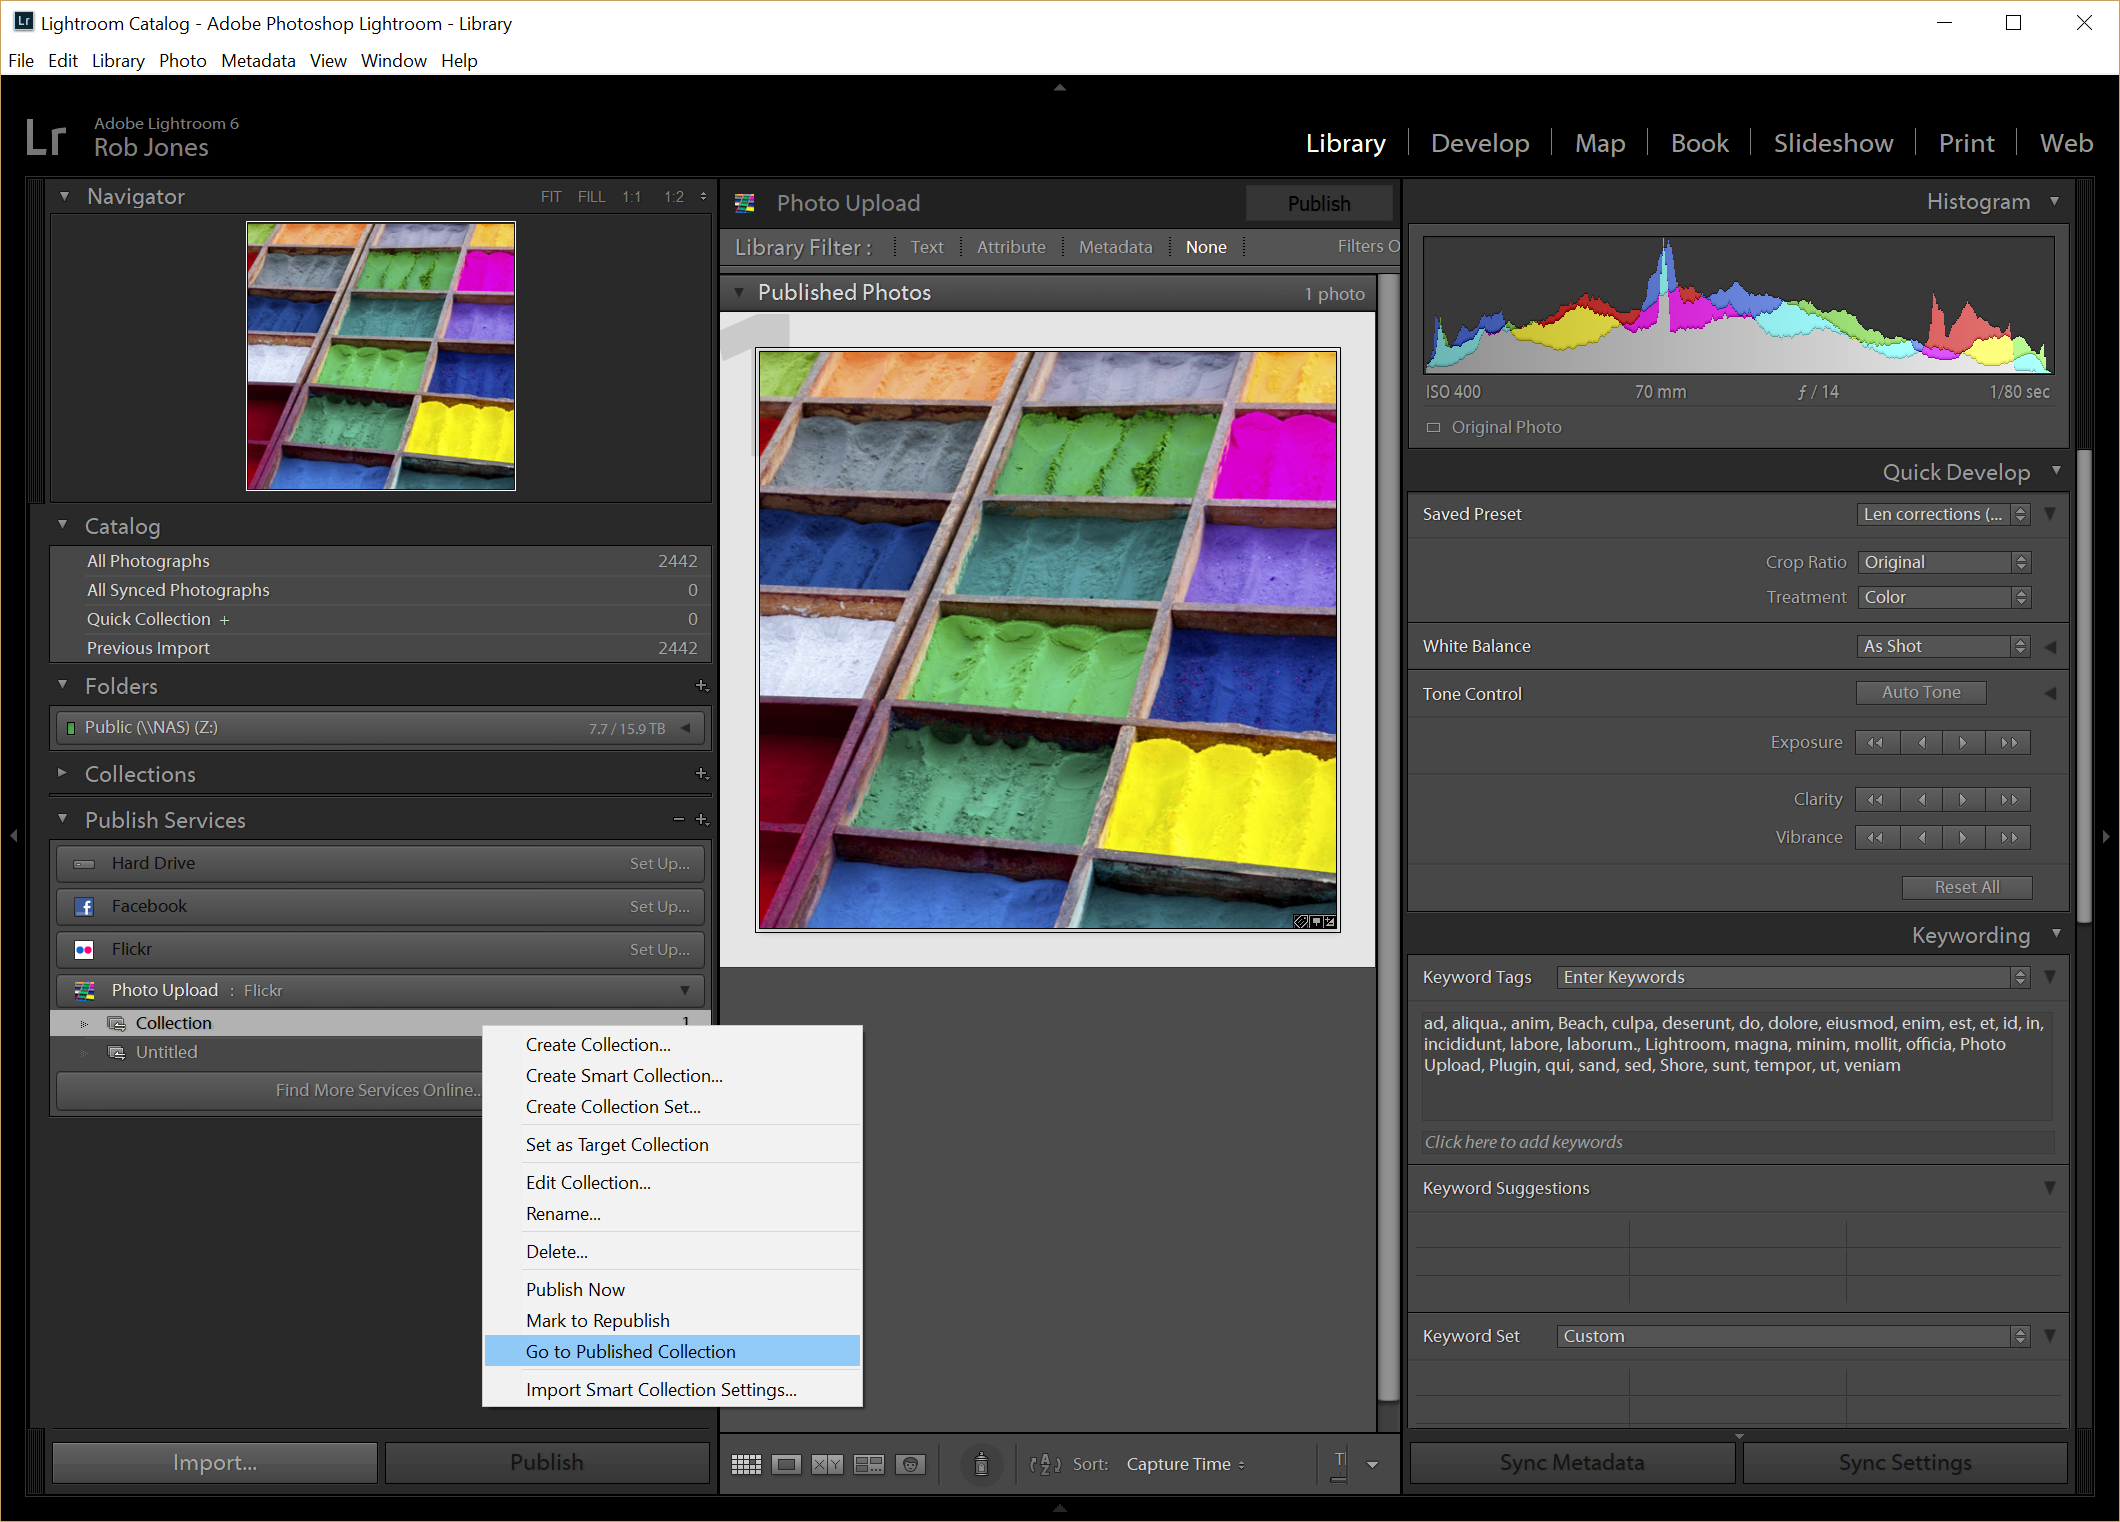Open People face view
Image resolution: width=2120 pixels, height=1522 pixels.
point(910,1464)
